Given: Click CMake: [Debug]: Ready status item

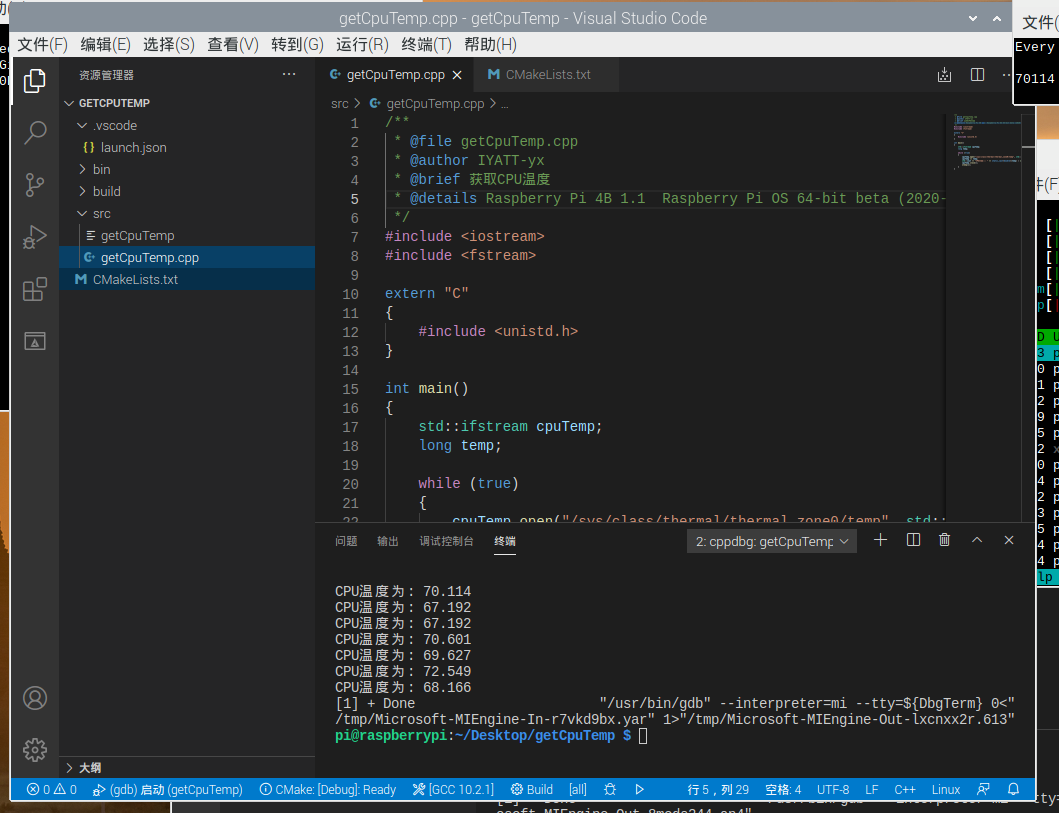Looking at the screenshot, I should point(328,789).
